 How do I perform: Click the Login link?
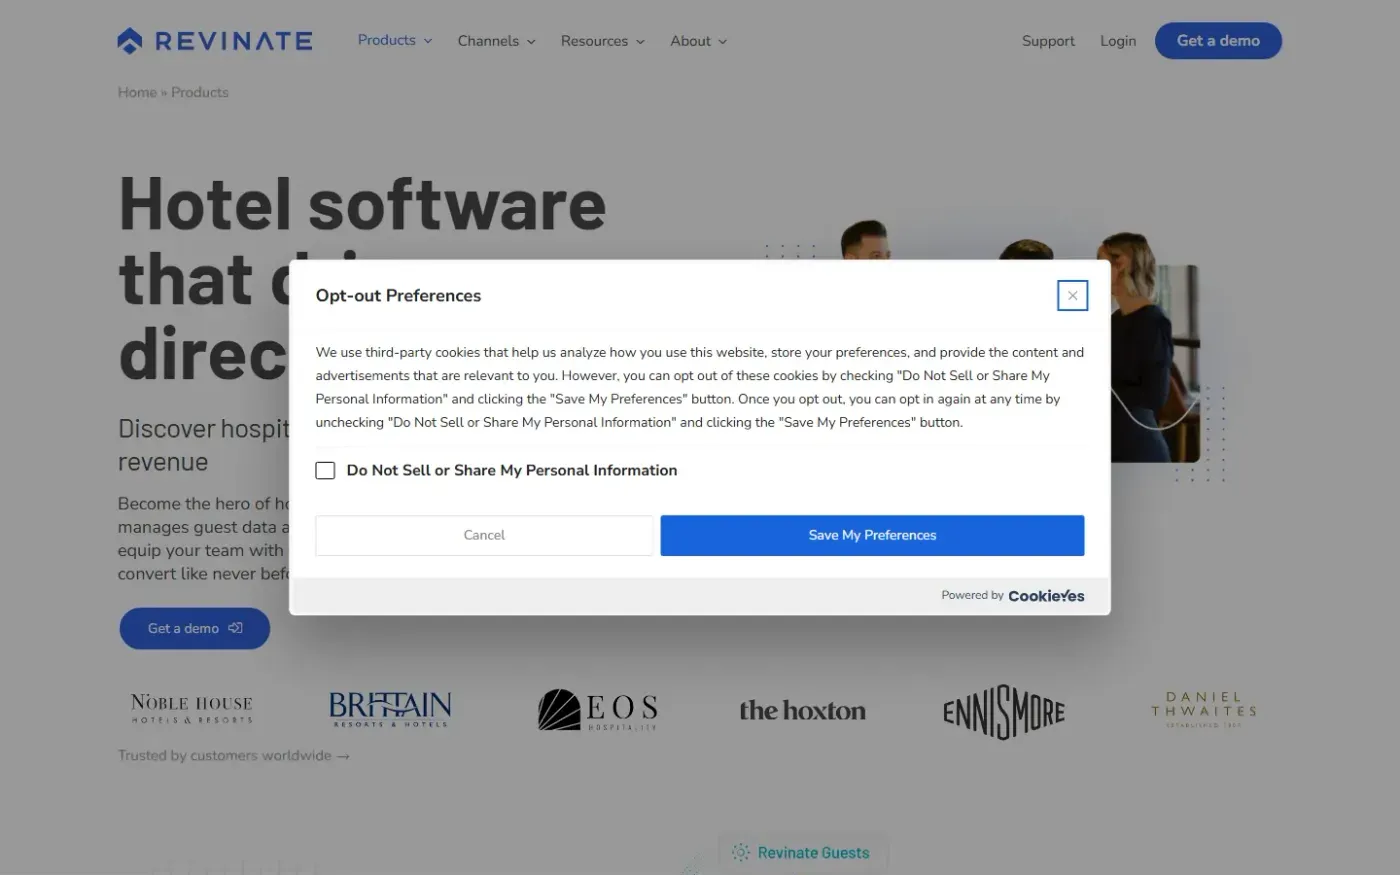tap(1118, 41)
